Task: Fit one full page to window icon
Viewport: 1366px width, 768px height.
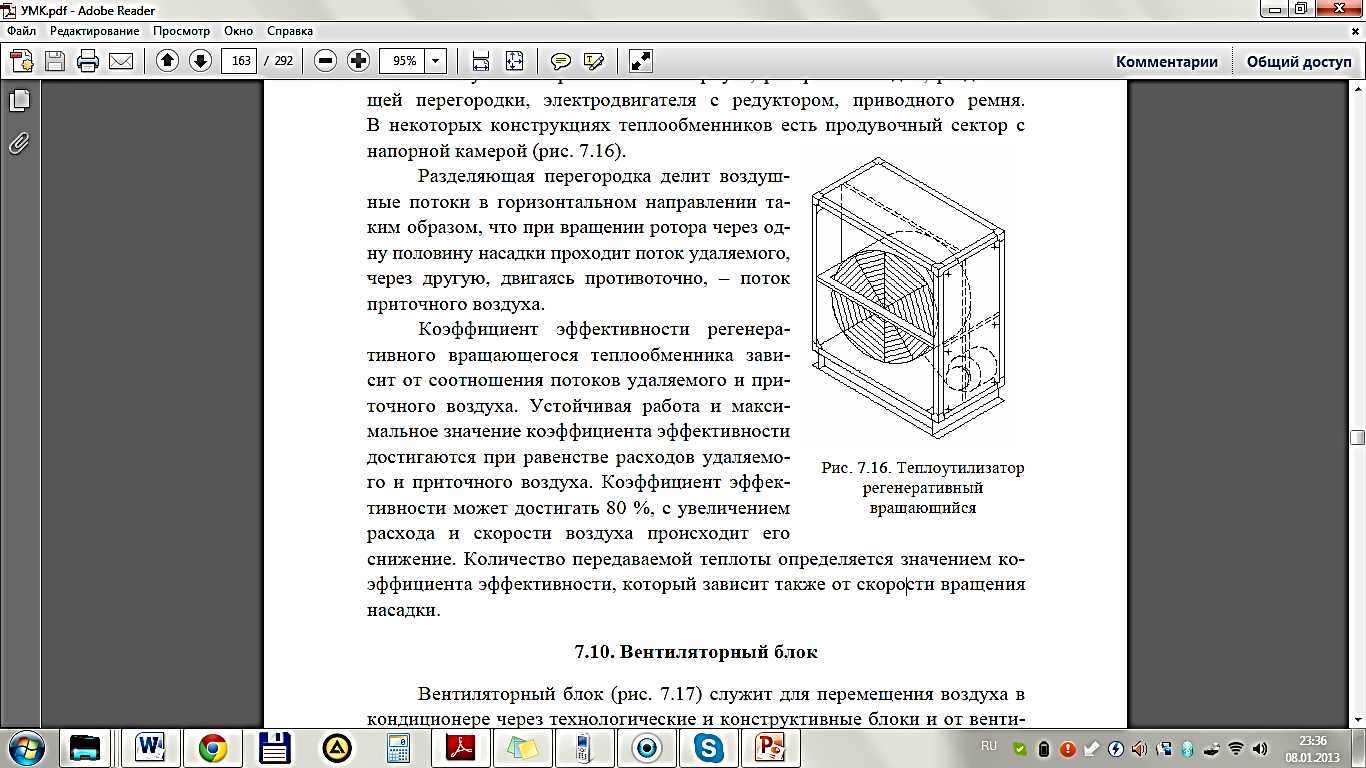Action: 514,61
